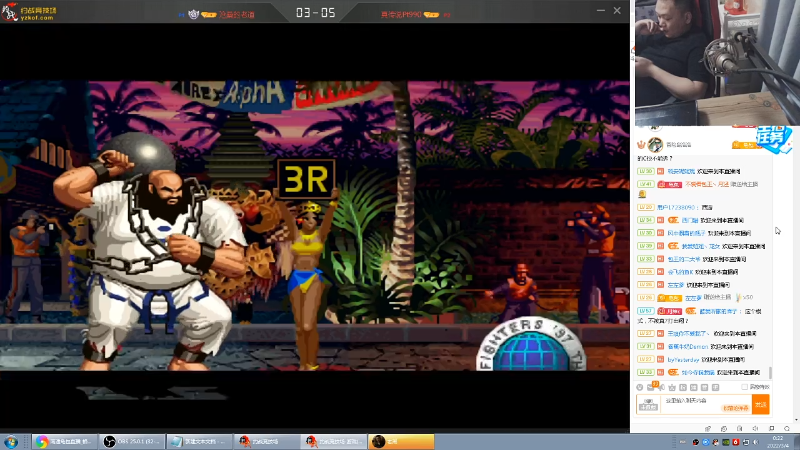The width and height of the screenshot is (800, 450).
Task: Click the NVIDIA tray icon
Action: (726, 442)
